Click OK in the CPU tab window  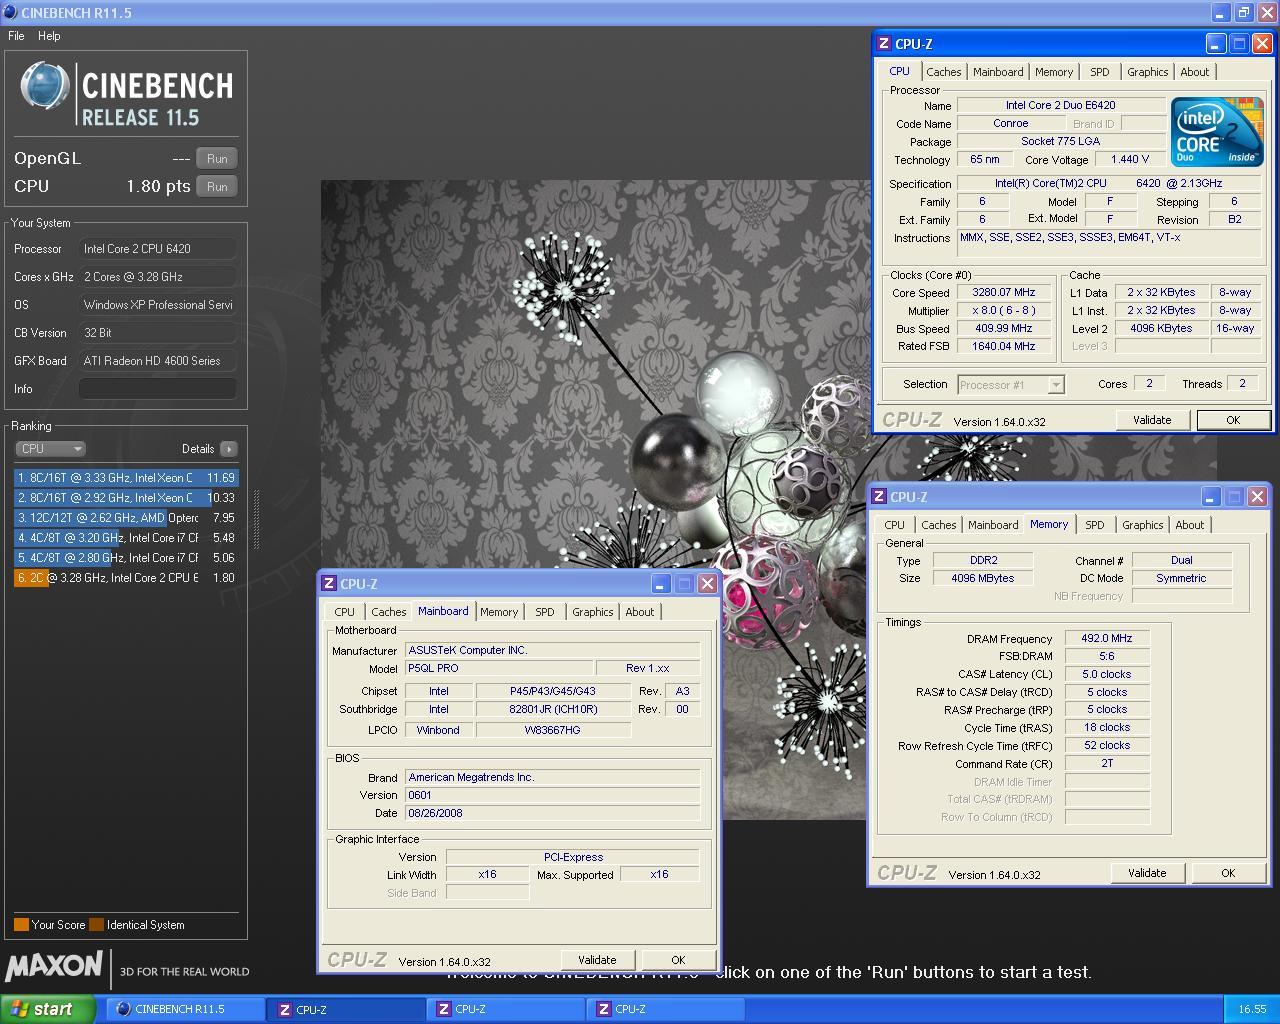(x=1233, y=420)
